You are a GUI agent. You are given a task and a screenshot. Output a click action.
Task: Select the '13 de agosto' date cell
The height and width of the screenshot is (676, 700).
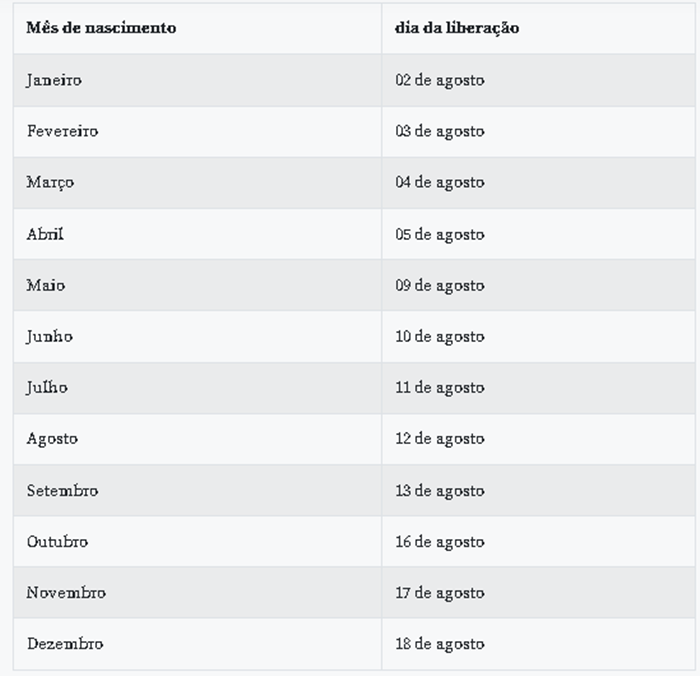pos(440,491)
